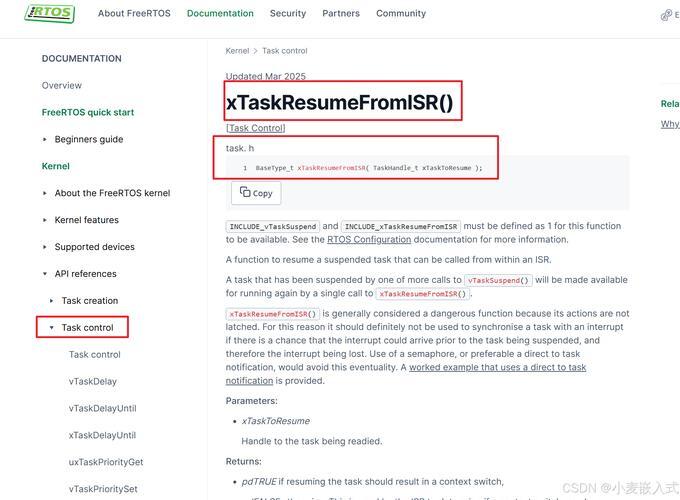Expand the Kernel features section
This screenshot has width=680, height=500.
(x=45, y=220)
